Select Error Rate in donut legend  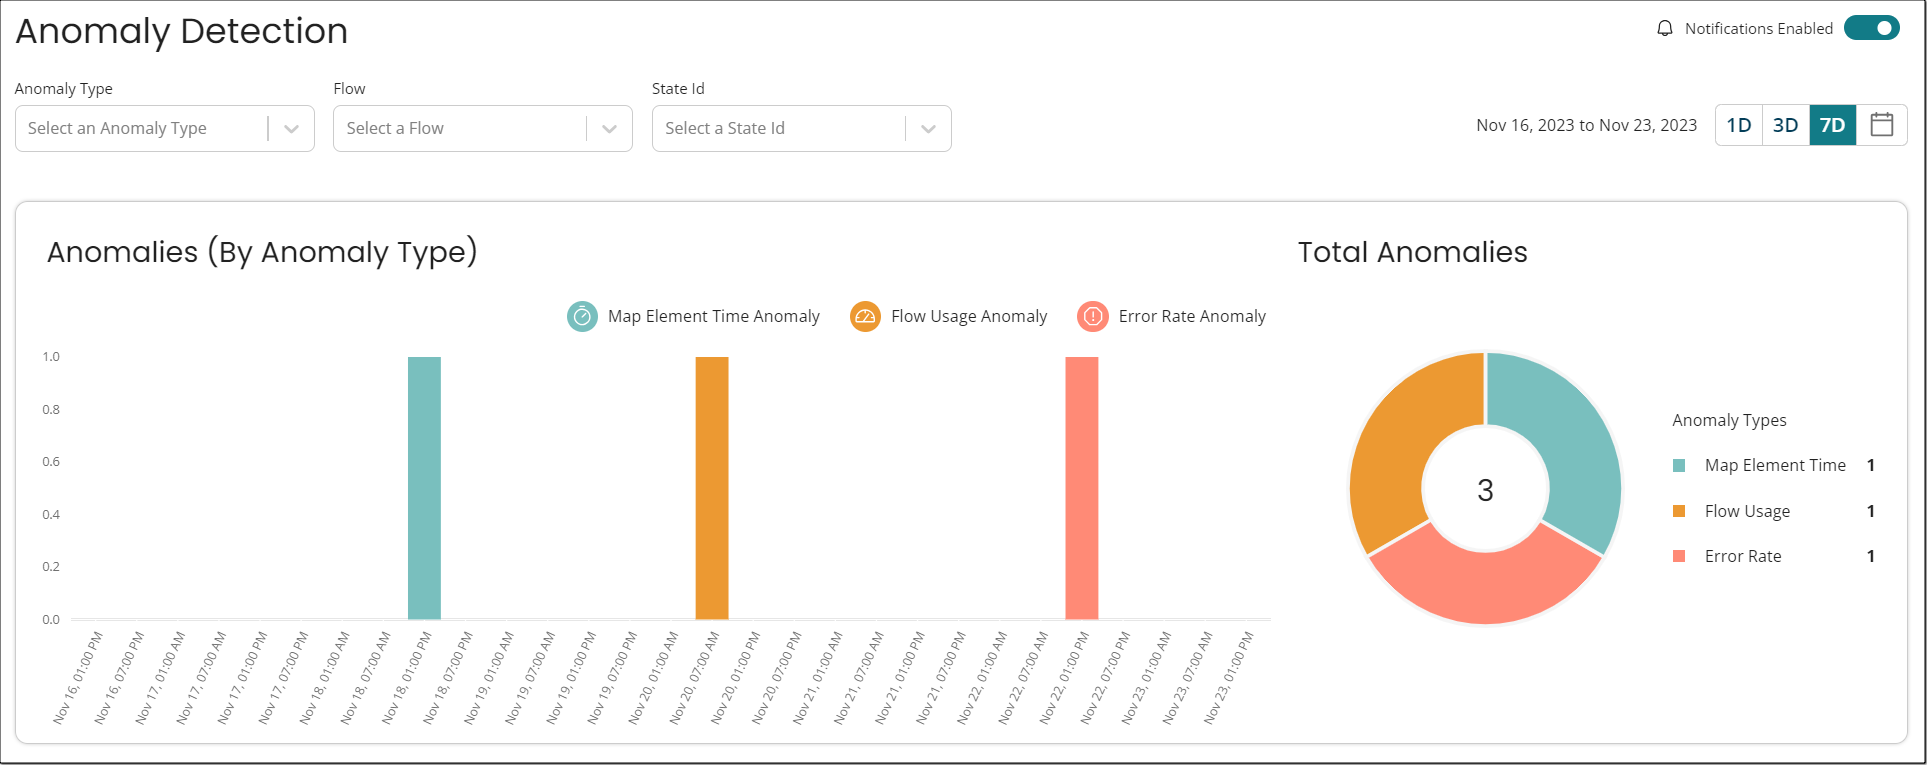pos(1743,556)
